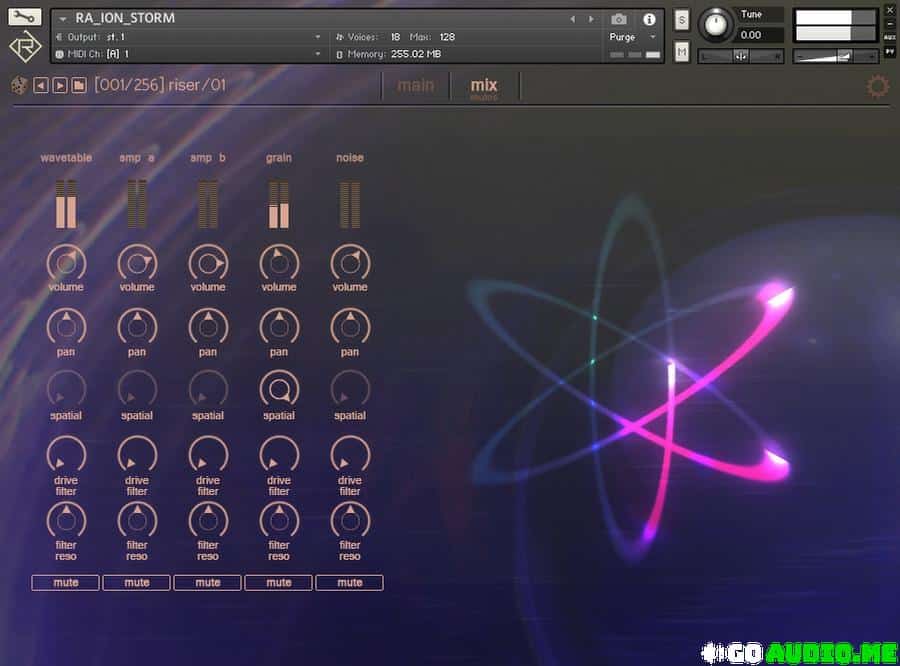Screen dimensions: 900x666
Task: Click the noise drive filter knob
Action: tap(350, 455)
